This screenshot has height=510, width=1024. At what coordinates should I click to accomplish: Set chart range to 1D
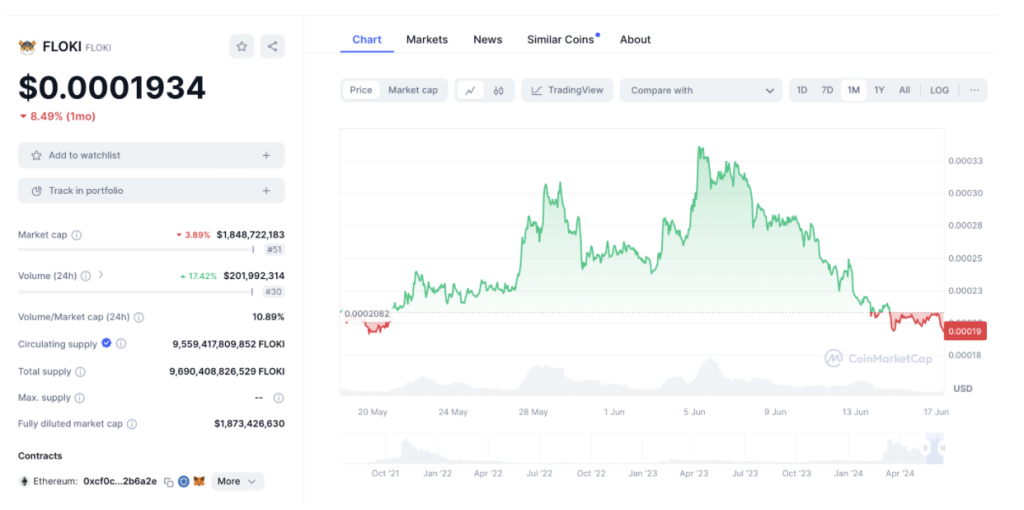802,90
